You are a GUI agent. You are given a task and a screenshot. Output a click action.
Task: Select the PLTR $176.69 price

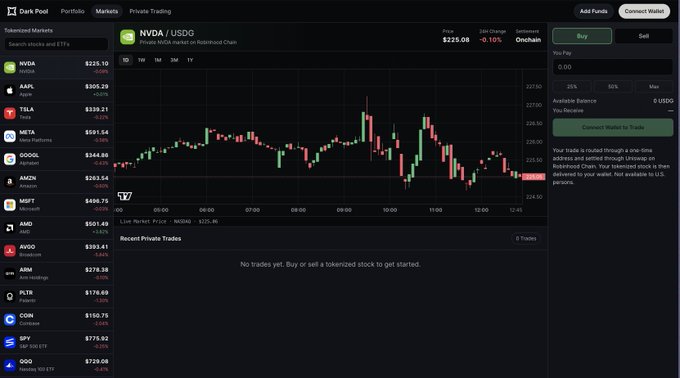97,293
